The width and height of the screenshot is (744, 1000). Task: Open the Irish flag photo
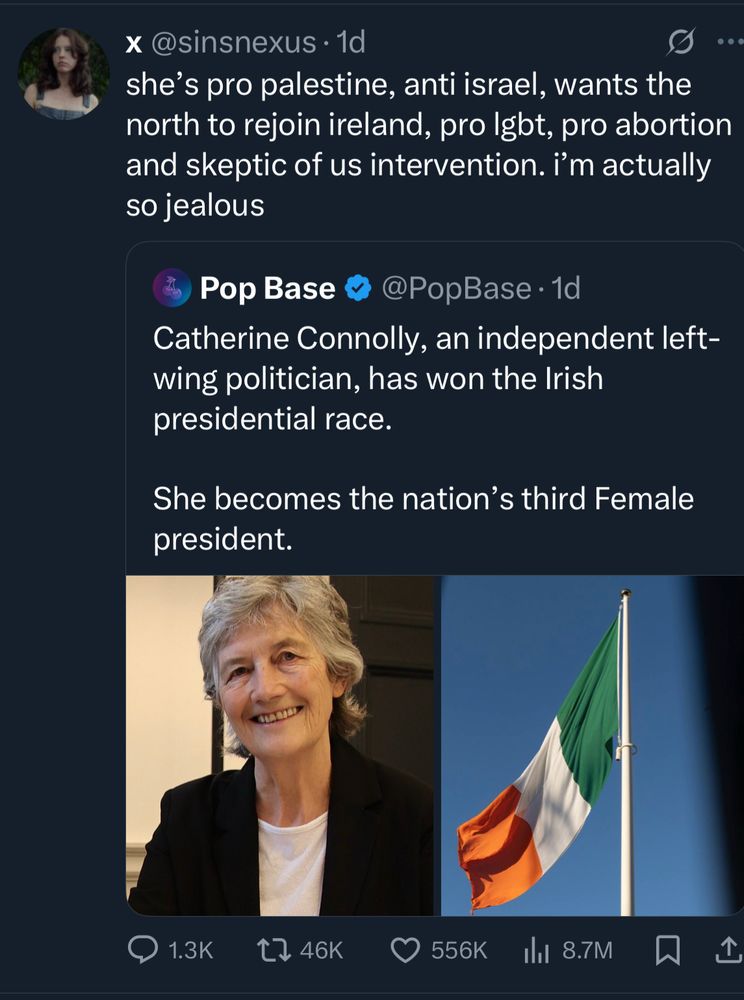591,745
